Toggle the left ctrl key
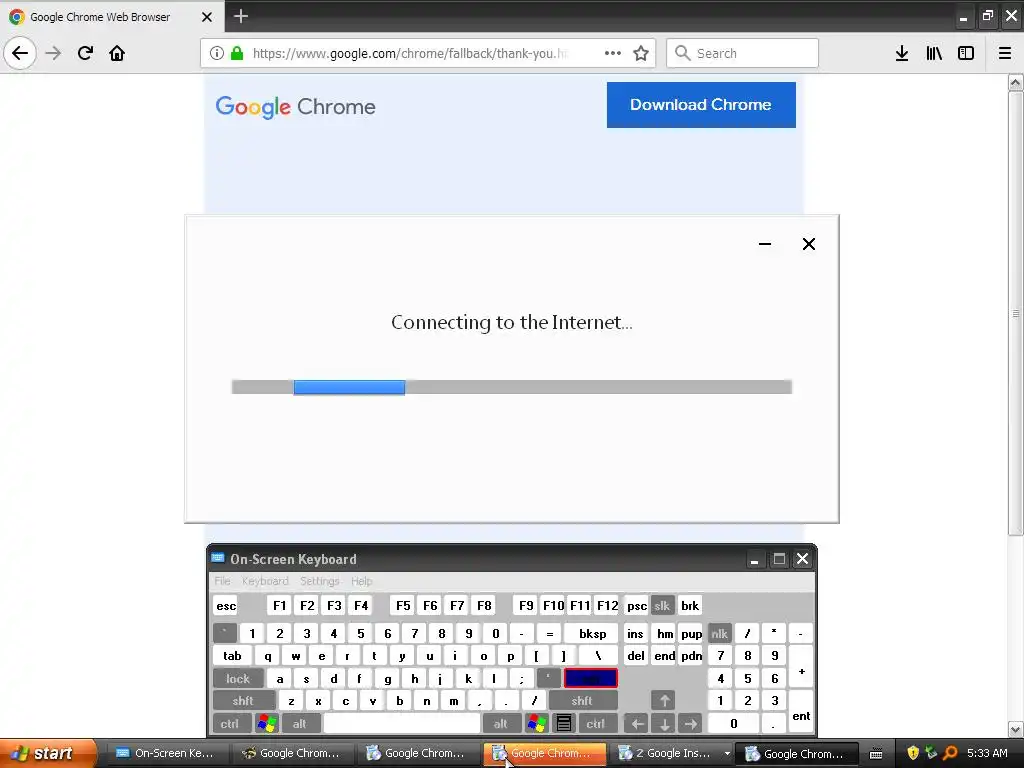 [x=230, y=724]
